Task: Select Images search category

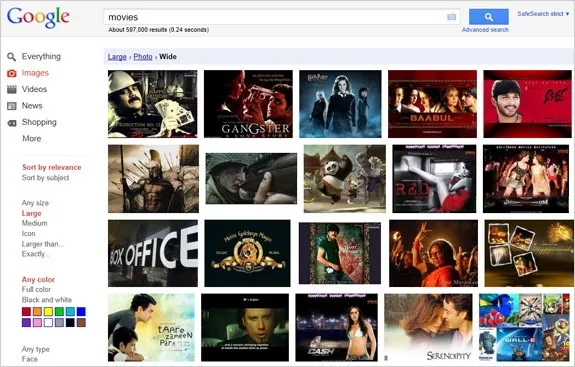Action: pos(35,73)
